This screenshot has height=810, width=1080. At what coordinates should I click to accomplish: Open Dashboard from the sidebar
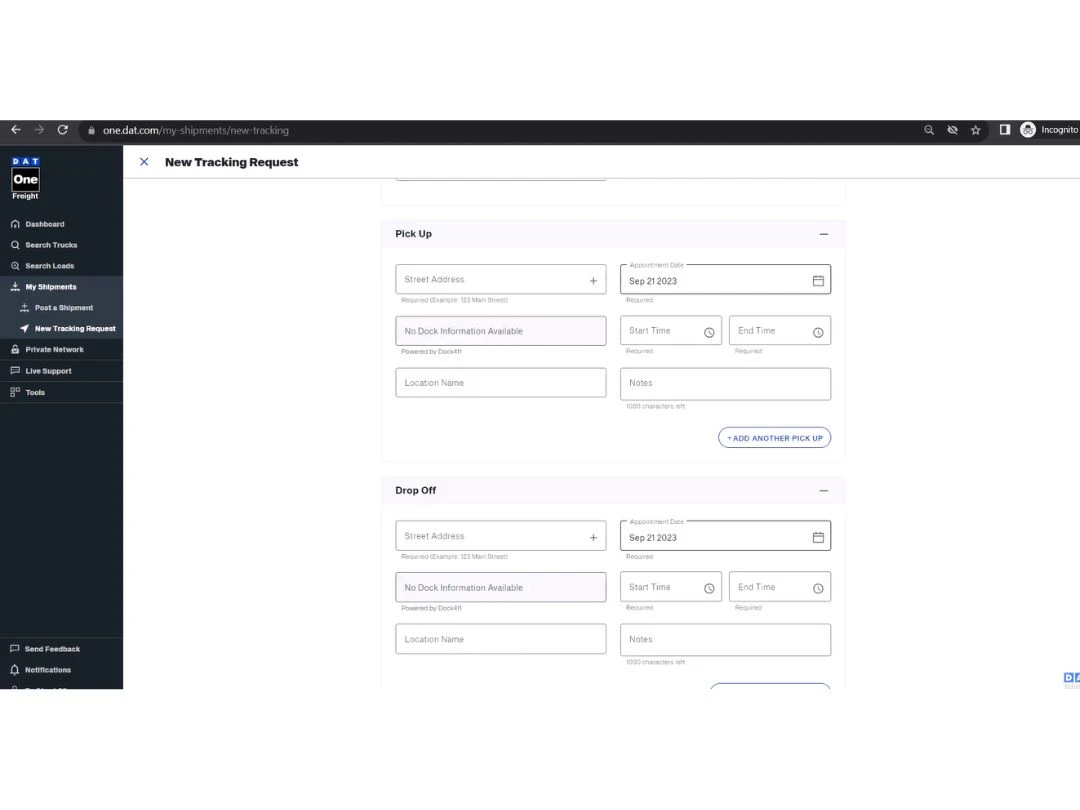pos(45,224)
